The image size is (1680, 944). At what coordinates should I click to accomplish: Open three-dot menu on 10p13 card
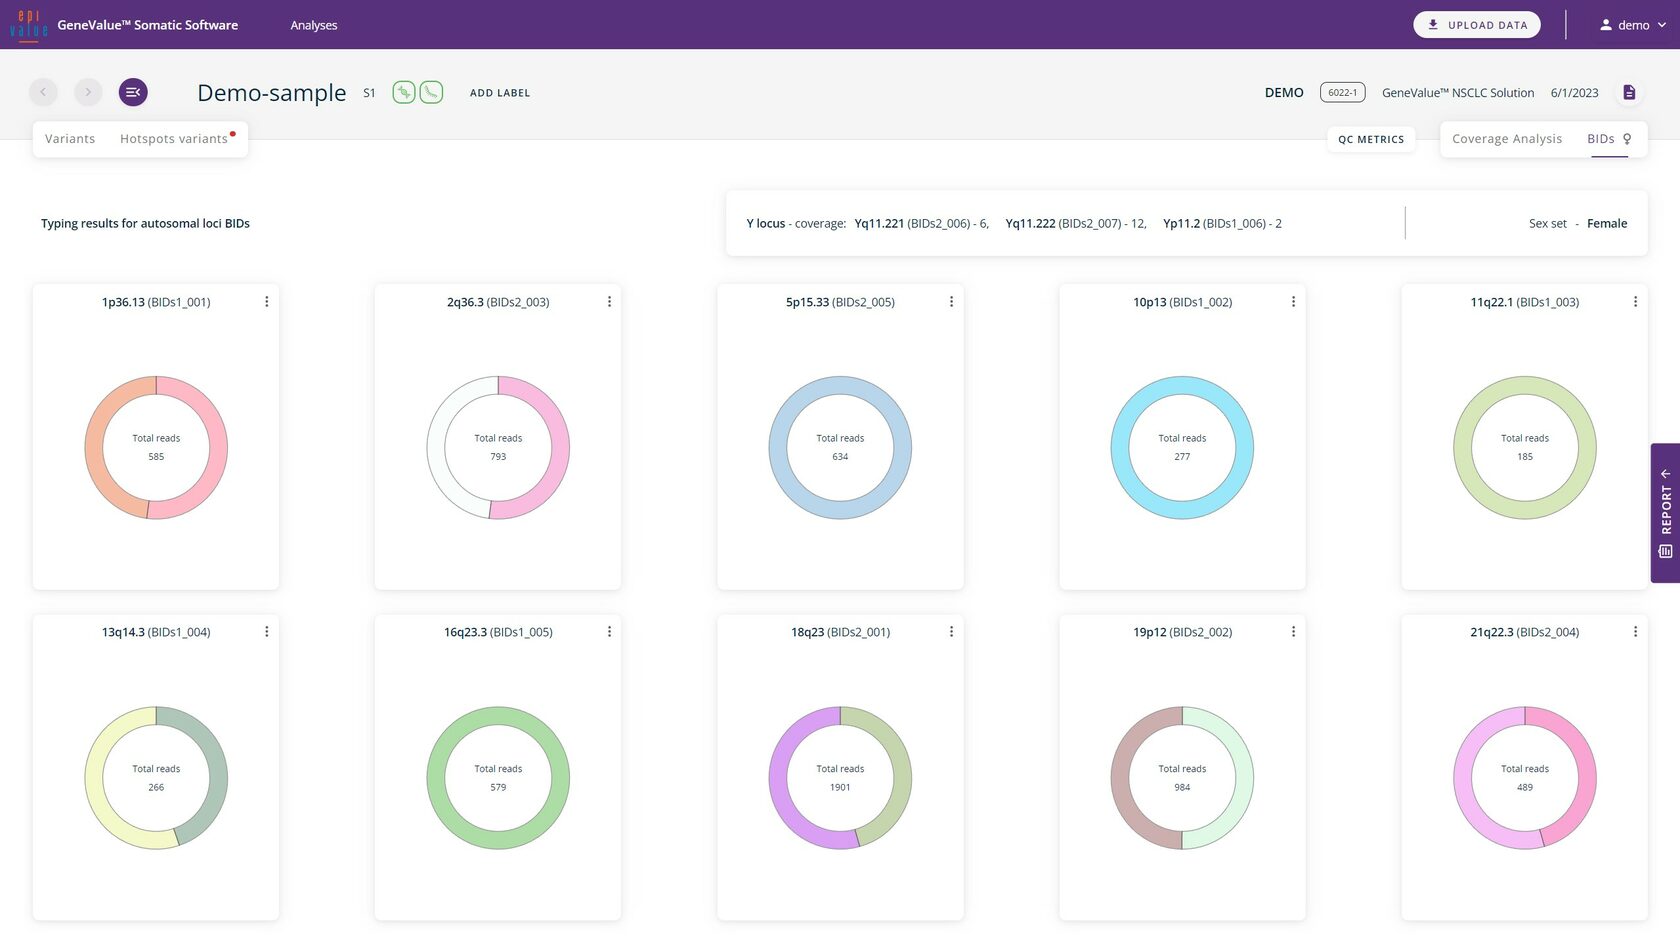[1293, 302]
